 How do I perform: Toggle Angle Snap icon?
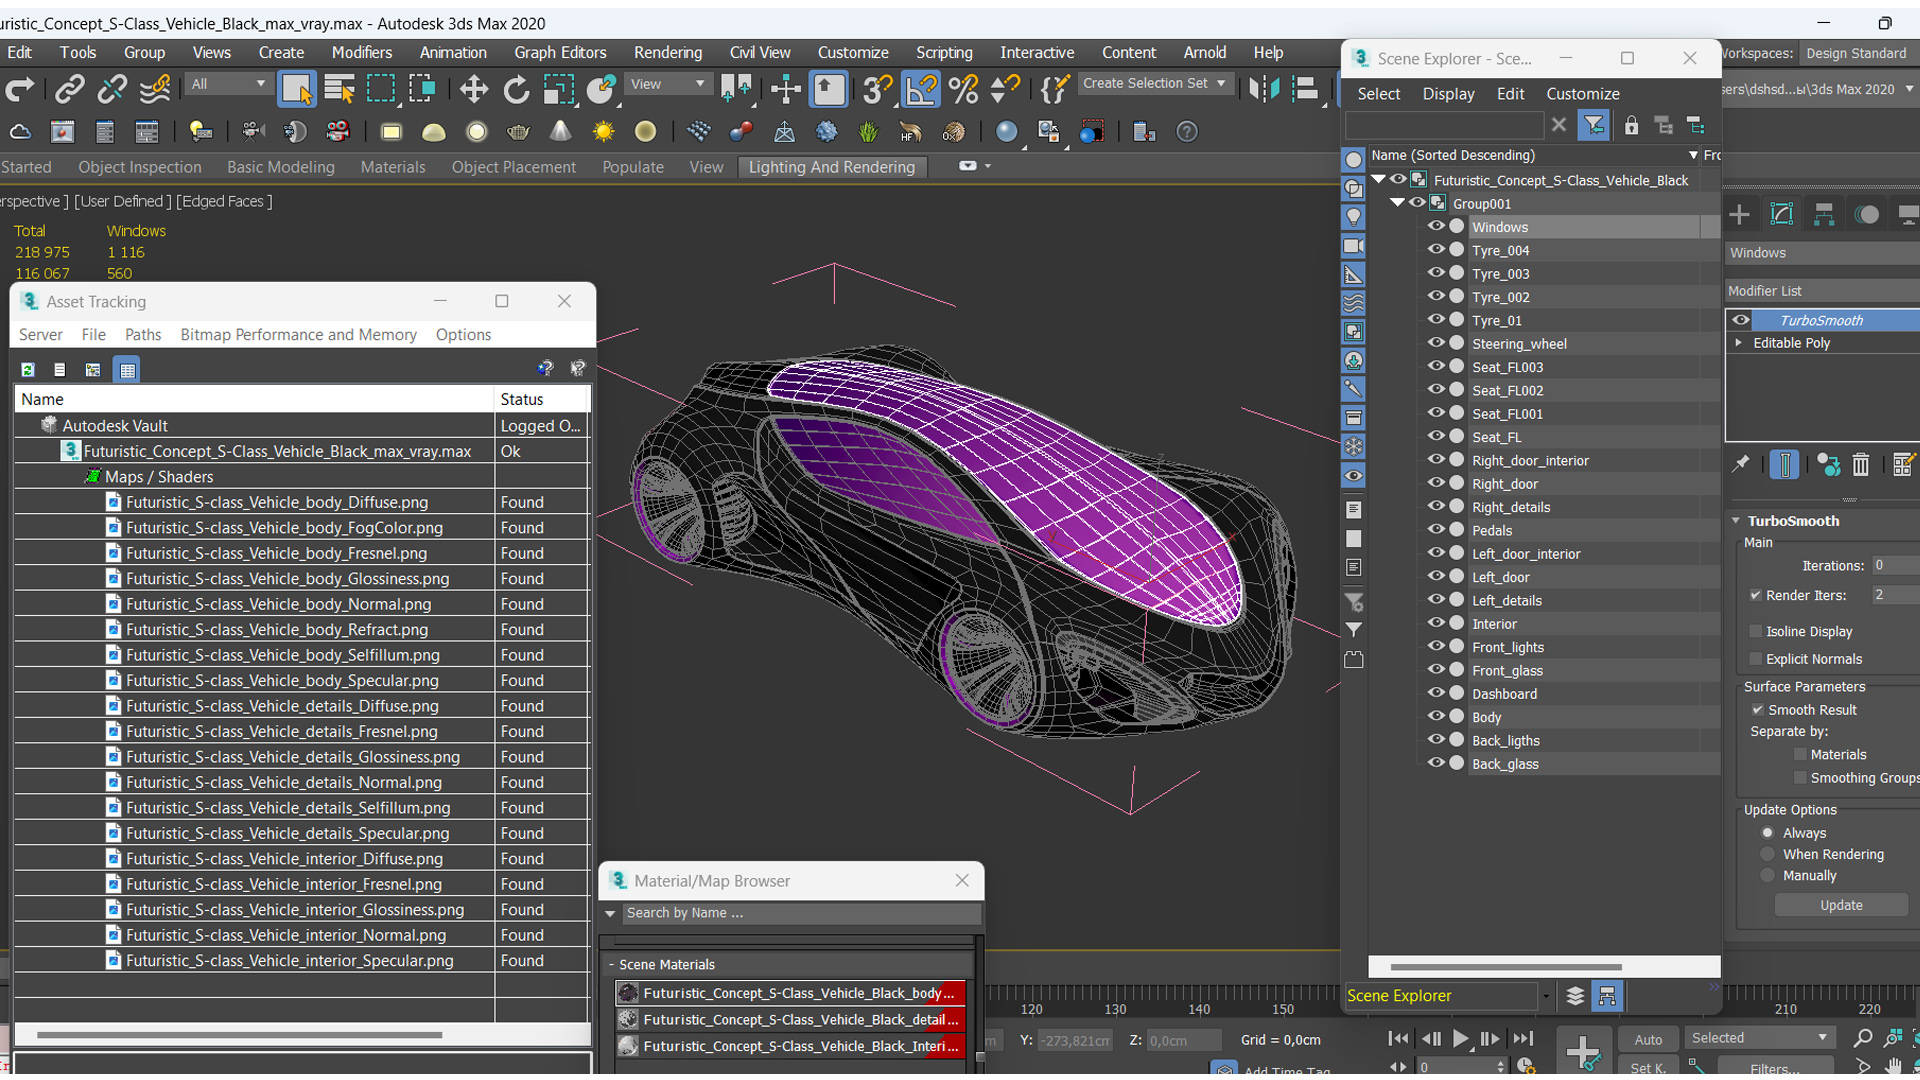pyautogui.click(x=921, y=90)
